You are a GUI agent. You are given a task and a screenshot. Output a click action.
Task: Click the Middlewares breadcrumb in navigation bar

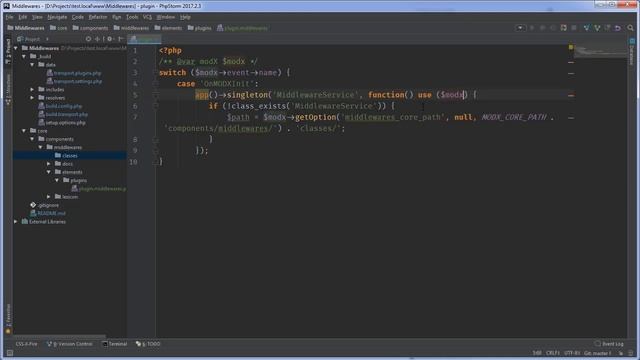pyautogui.click(x=26, y=28)
